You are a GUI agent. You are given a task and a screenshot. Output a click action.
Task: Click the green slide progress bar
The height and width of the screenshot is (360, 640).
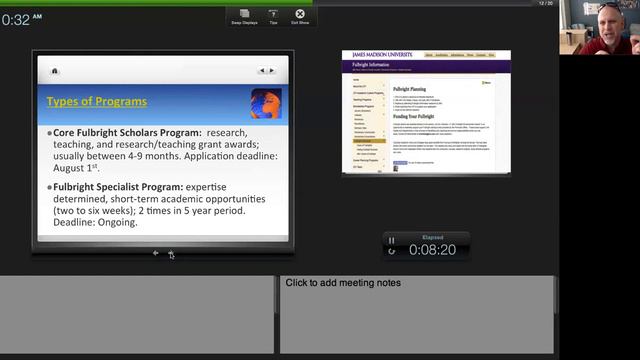(156, 2)
